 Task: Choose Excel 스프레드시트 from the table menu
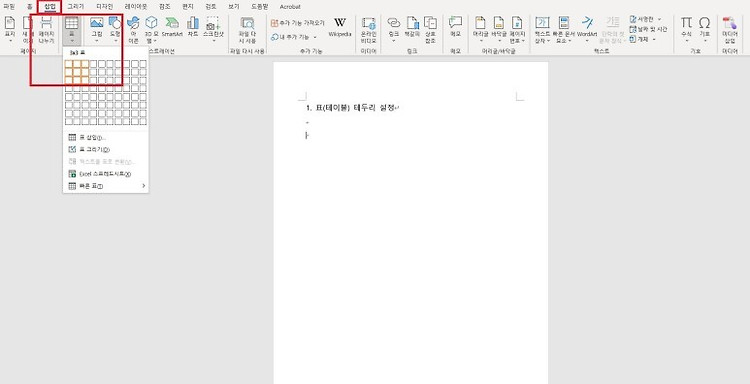[106, 174]
